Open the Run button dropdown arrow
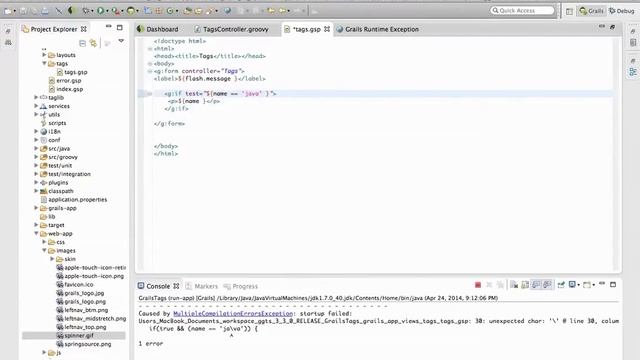 (x=107, y=11)
